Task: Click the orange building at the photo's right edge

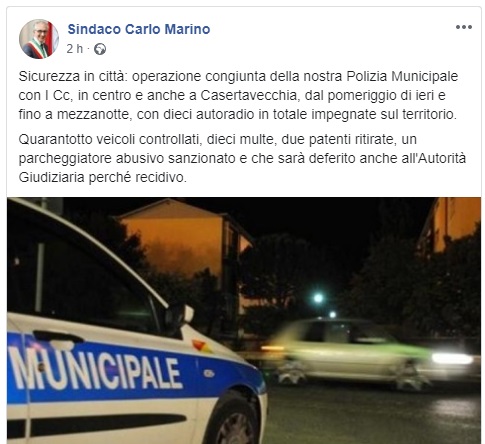Action: click(453, 223)
